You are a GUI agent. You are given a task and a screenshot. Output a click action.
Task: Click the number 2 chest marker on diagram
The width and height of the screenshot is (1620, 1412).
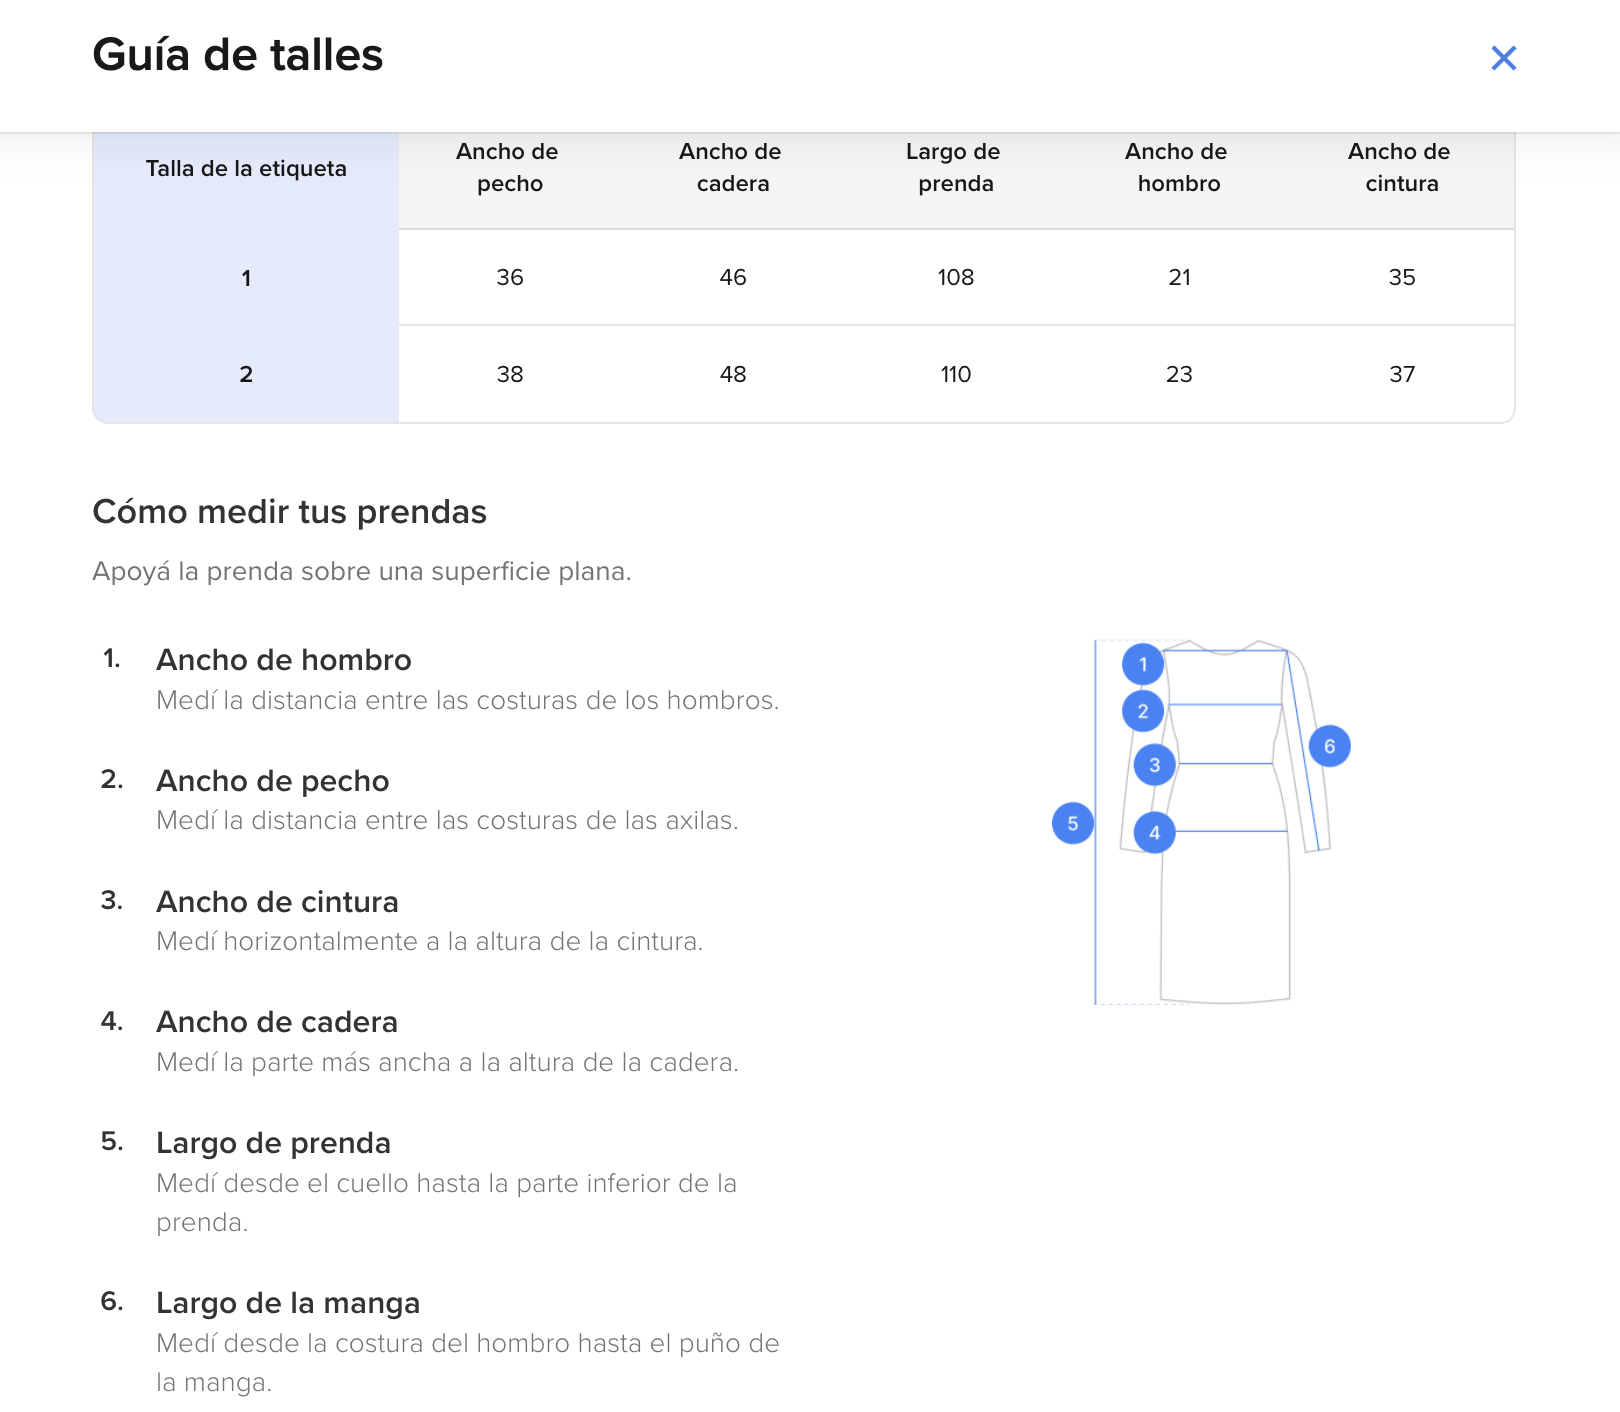click(x=1143, y=712)
